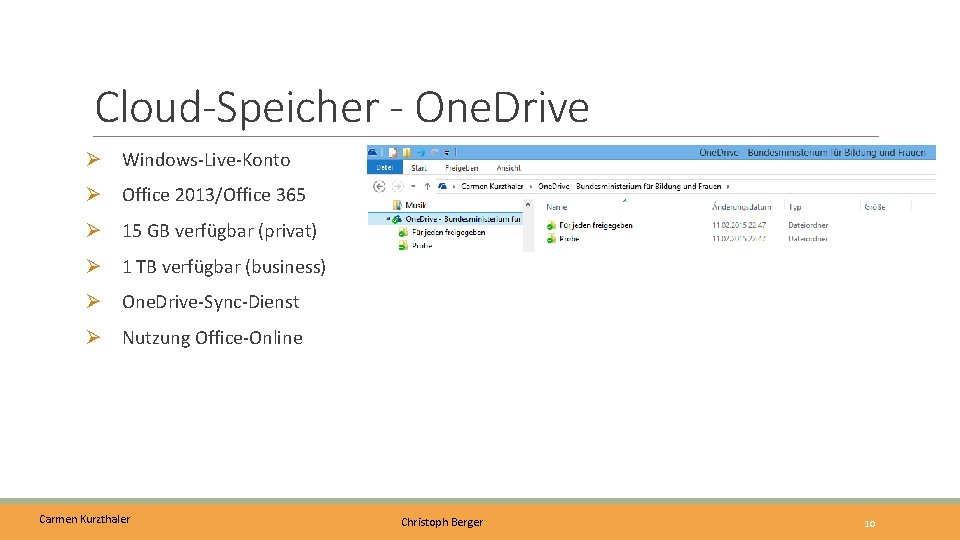Viewport: 960px width, 540px height.
Task: Switch to the Freigeben ribbon tab
Action: pyautogui.click(x=462, y=168)
